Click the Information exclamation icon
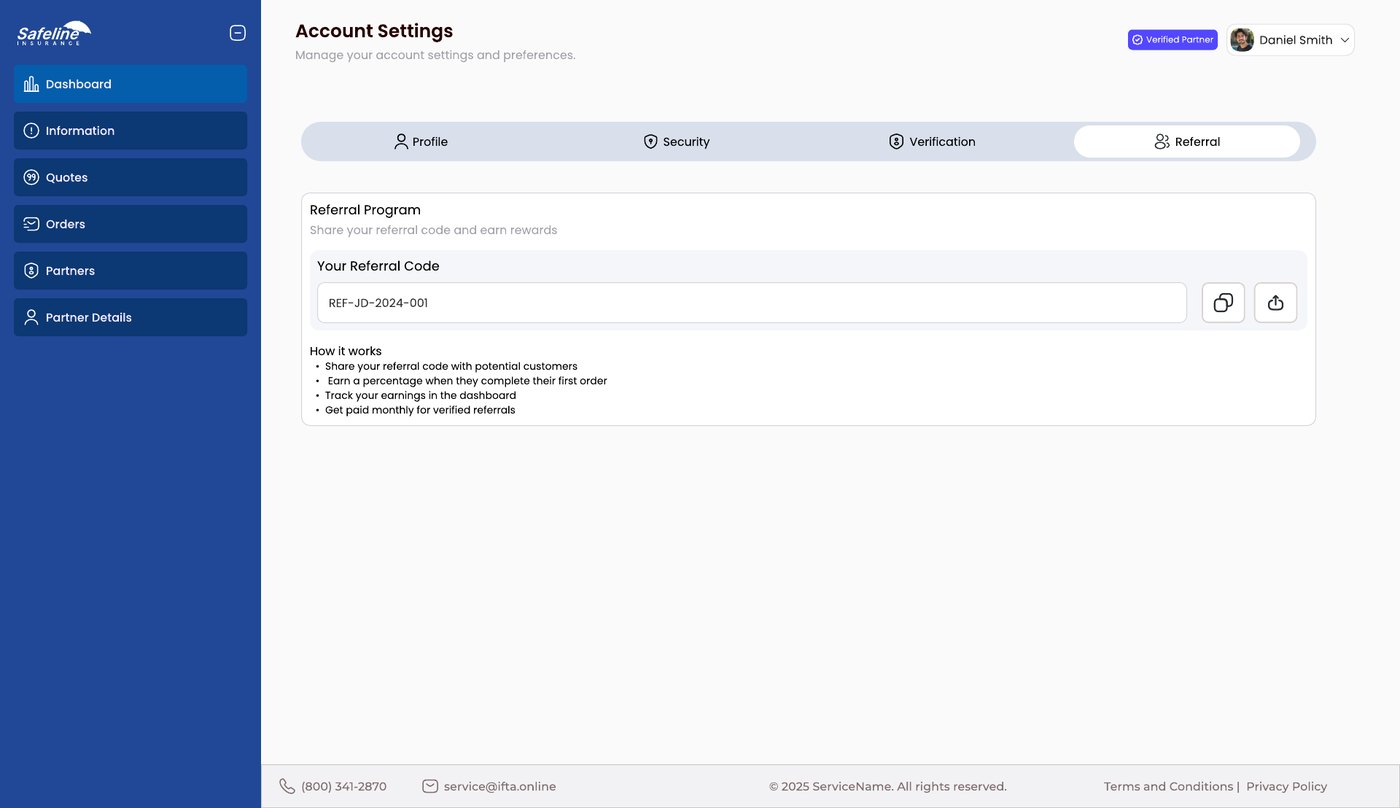Viewport: 1400px width, 808px height. [31, 131]
